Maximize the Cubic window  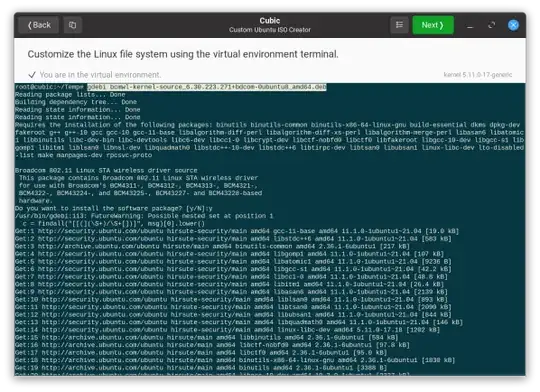click(x=491, y=25)
